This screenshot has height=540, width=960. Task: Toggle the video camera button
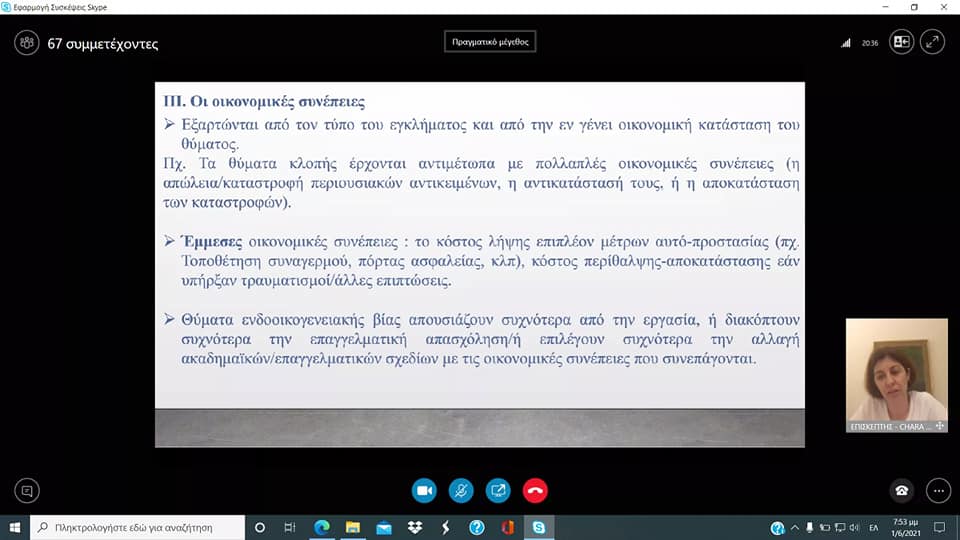[x=423, y=491]
